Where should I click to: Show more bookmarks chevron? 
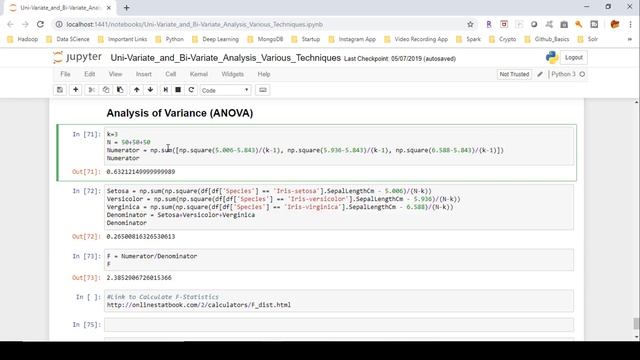[x=629, y=40]
